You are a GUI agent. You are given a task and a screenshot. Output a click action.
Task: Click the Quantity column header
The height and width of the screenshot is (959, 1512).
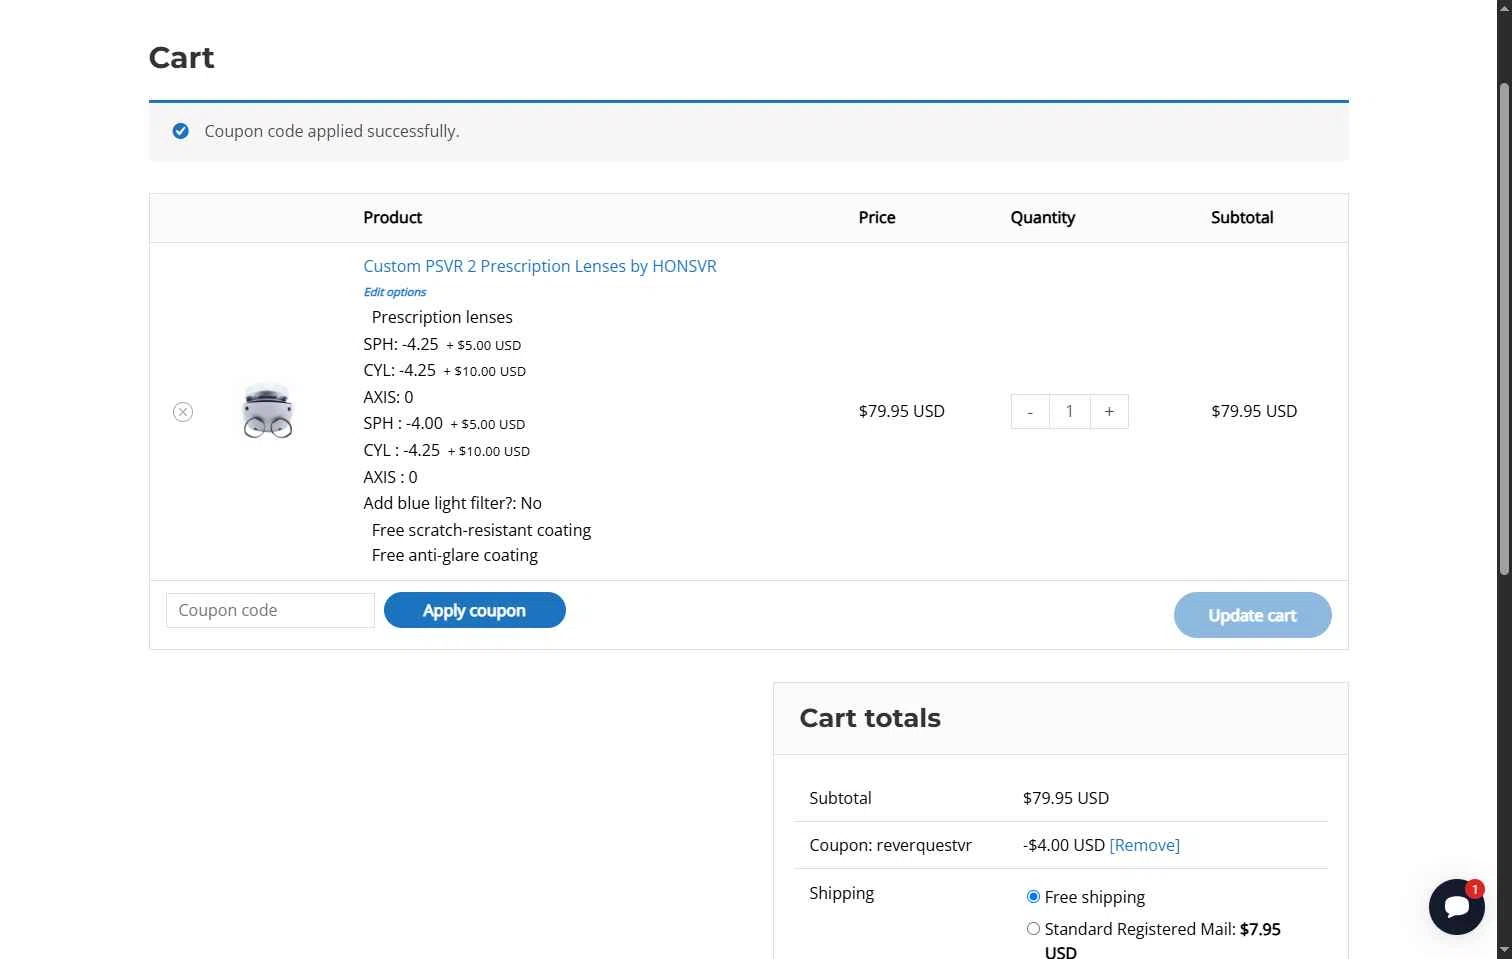pyautogui.click(x=1043, y=217)
